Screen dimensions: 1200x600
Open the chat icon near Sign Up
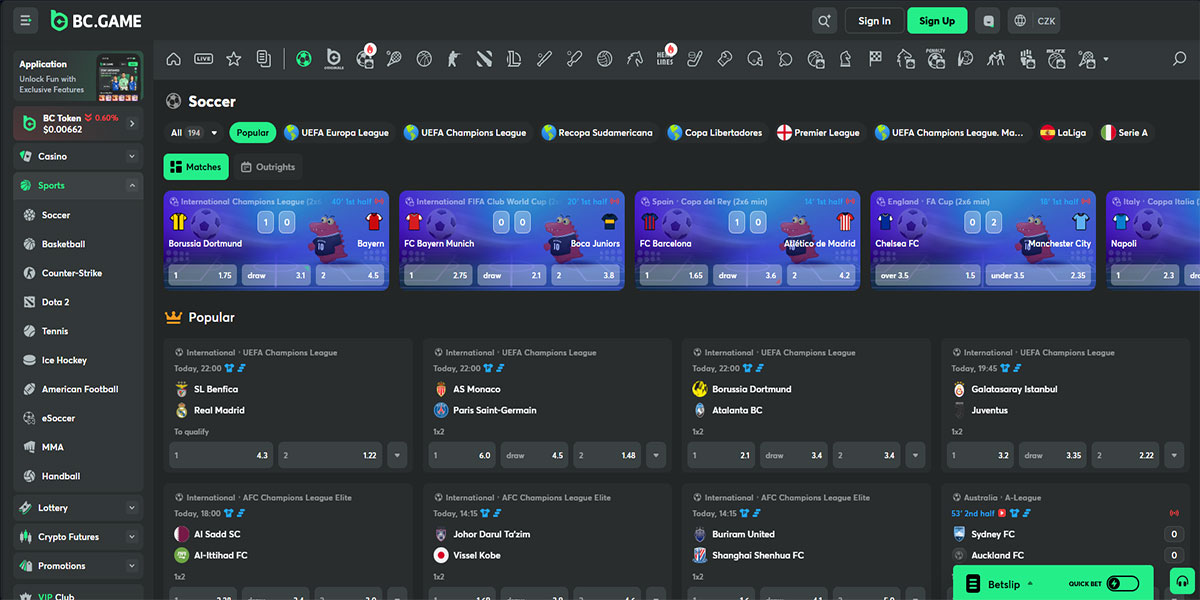point(989,21)
